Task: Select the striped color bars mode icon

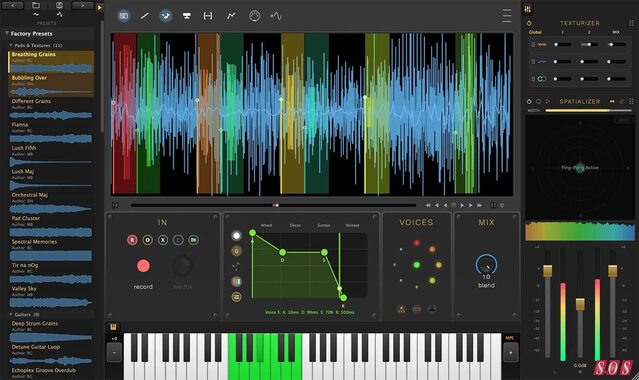Action: click(236, 281)
